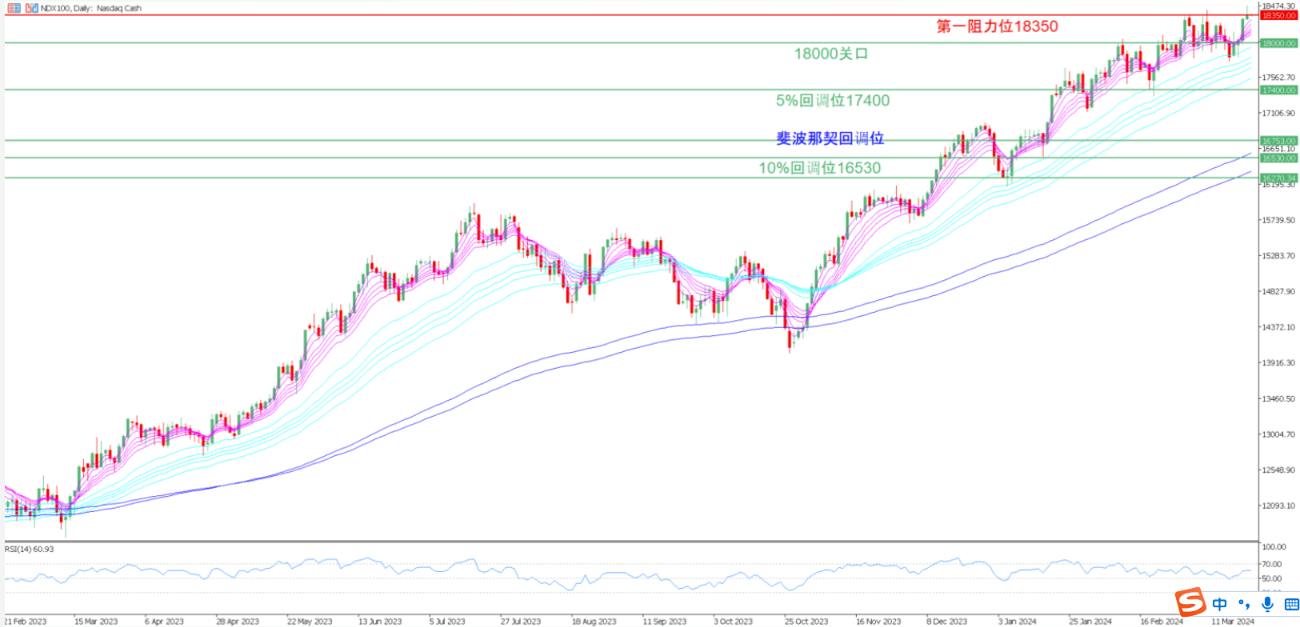This screenshot has height=627, width=1300.
Task: Click the Sogou input method S logo
Action: (1191, 602)
